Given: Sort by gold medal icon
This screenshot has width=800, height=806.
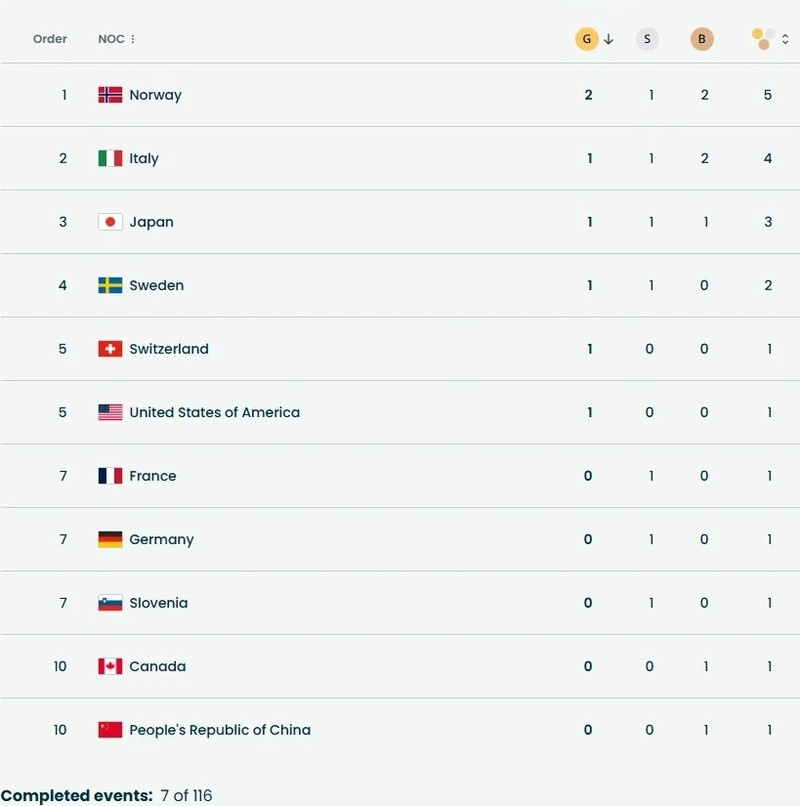Looking at the screenshot, I should pos(587,39).
